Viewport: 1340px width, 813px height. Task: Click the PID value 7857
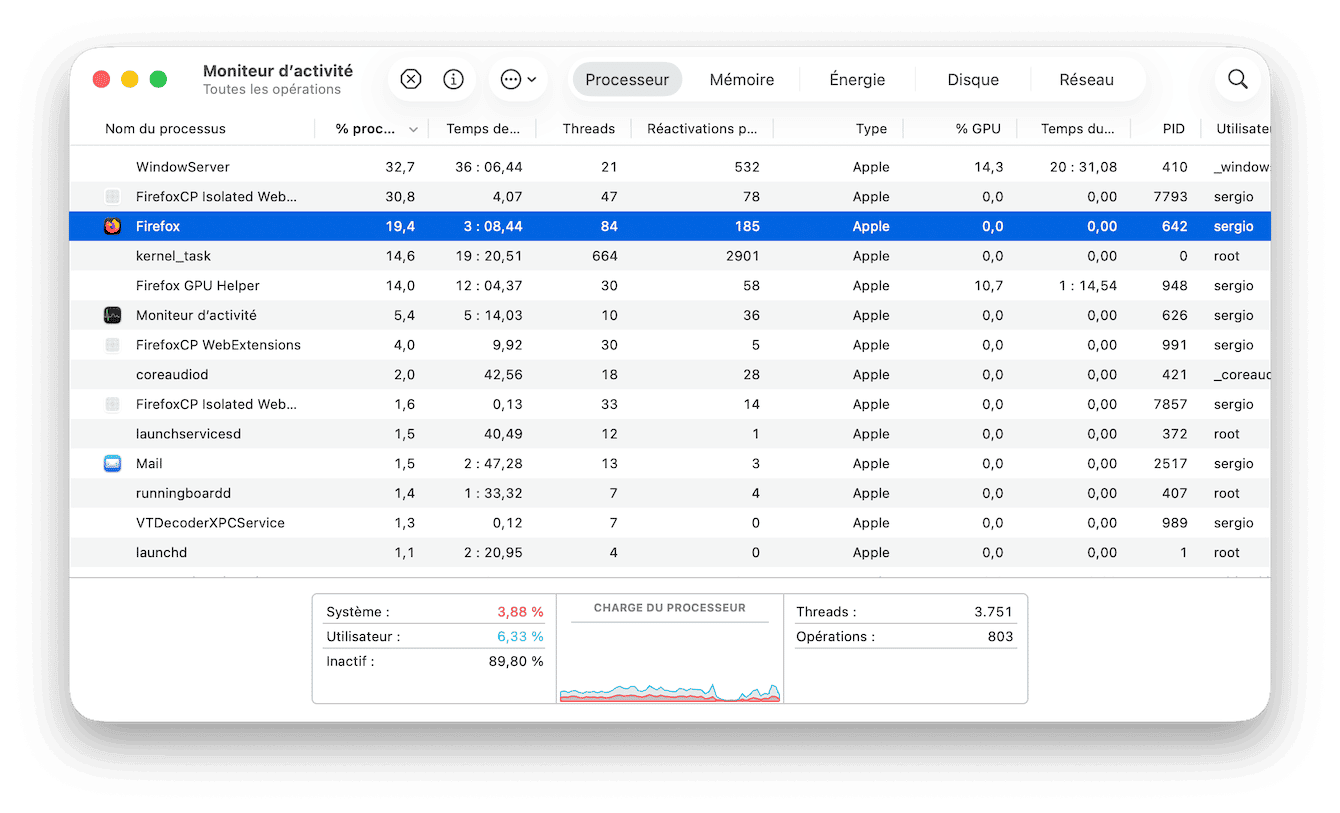1170,404
